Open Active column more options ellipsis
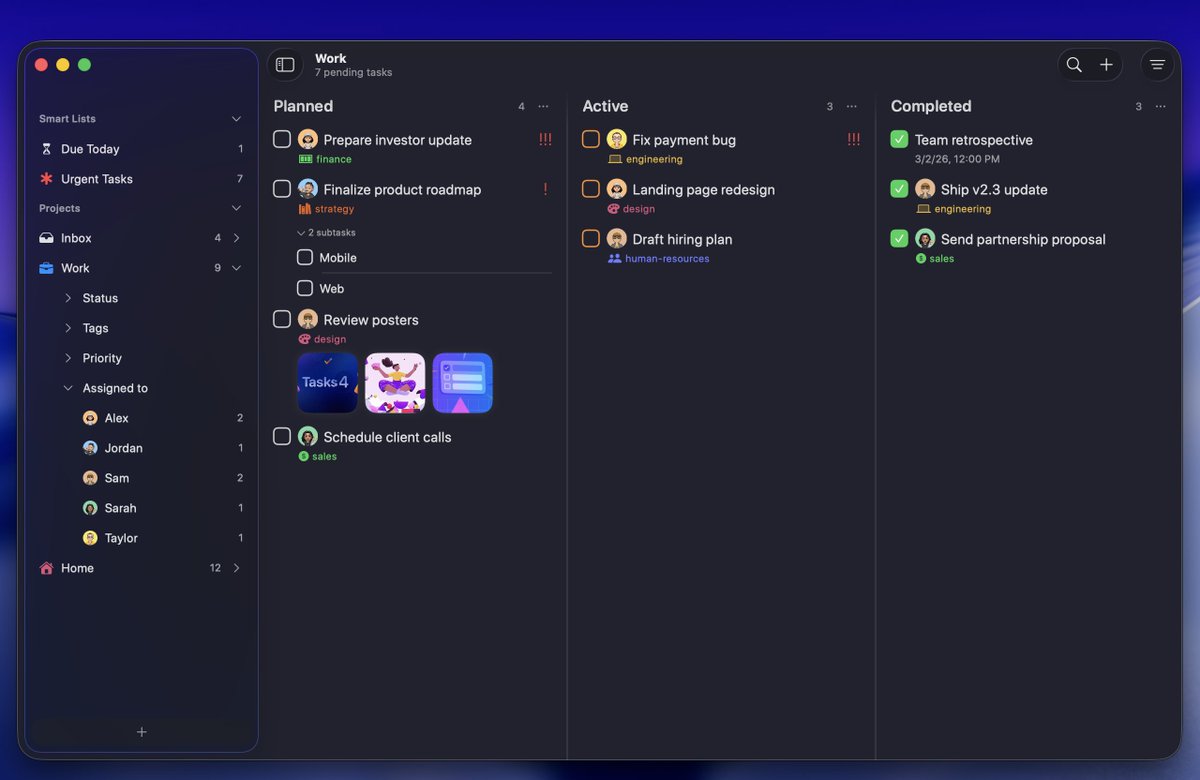This screenshot has height=780, width=1200. pyautogui.click(x=852, y=107)
